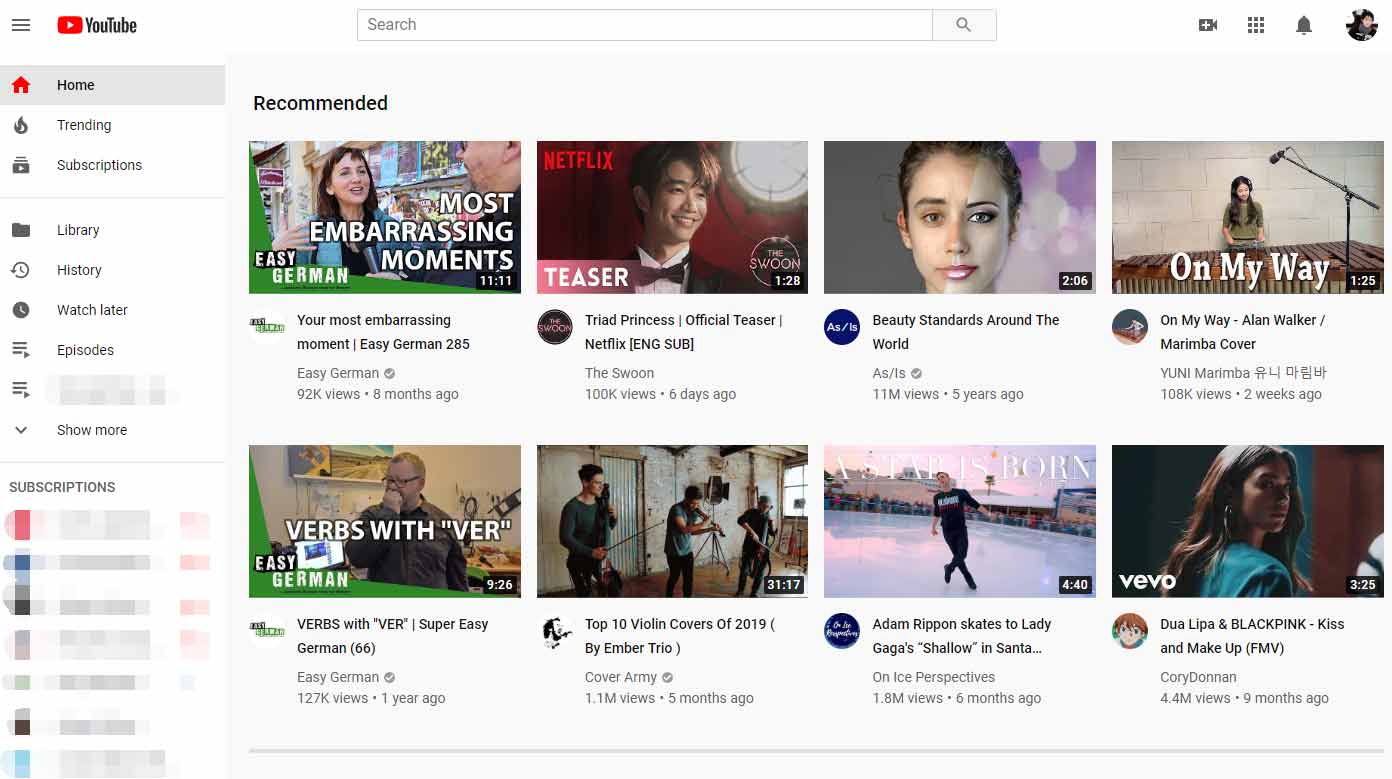Click the Watch later clock icon
Image resolution: width=1392 pixels, height=779 pixels.
tap(21, 310)
